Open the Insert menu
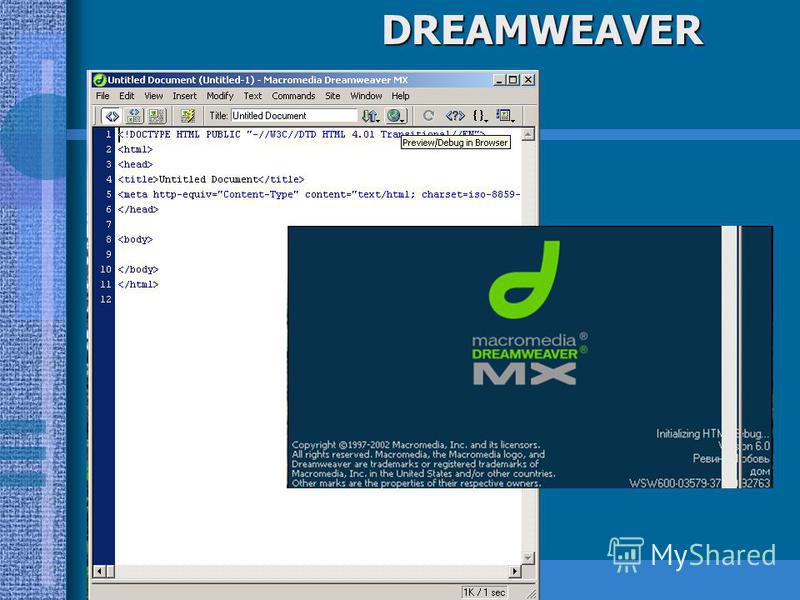800x600 pixels. [185, 96]
